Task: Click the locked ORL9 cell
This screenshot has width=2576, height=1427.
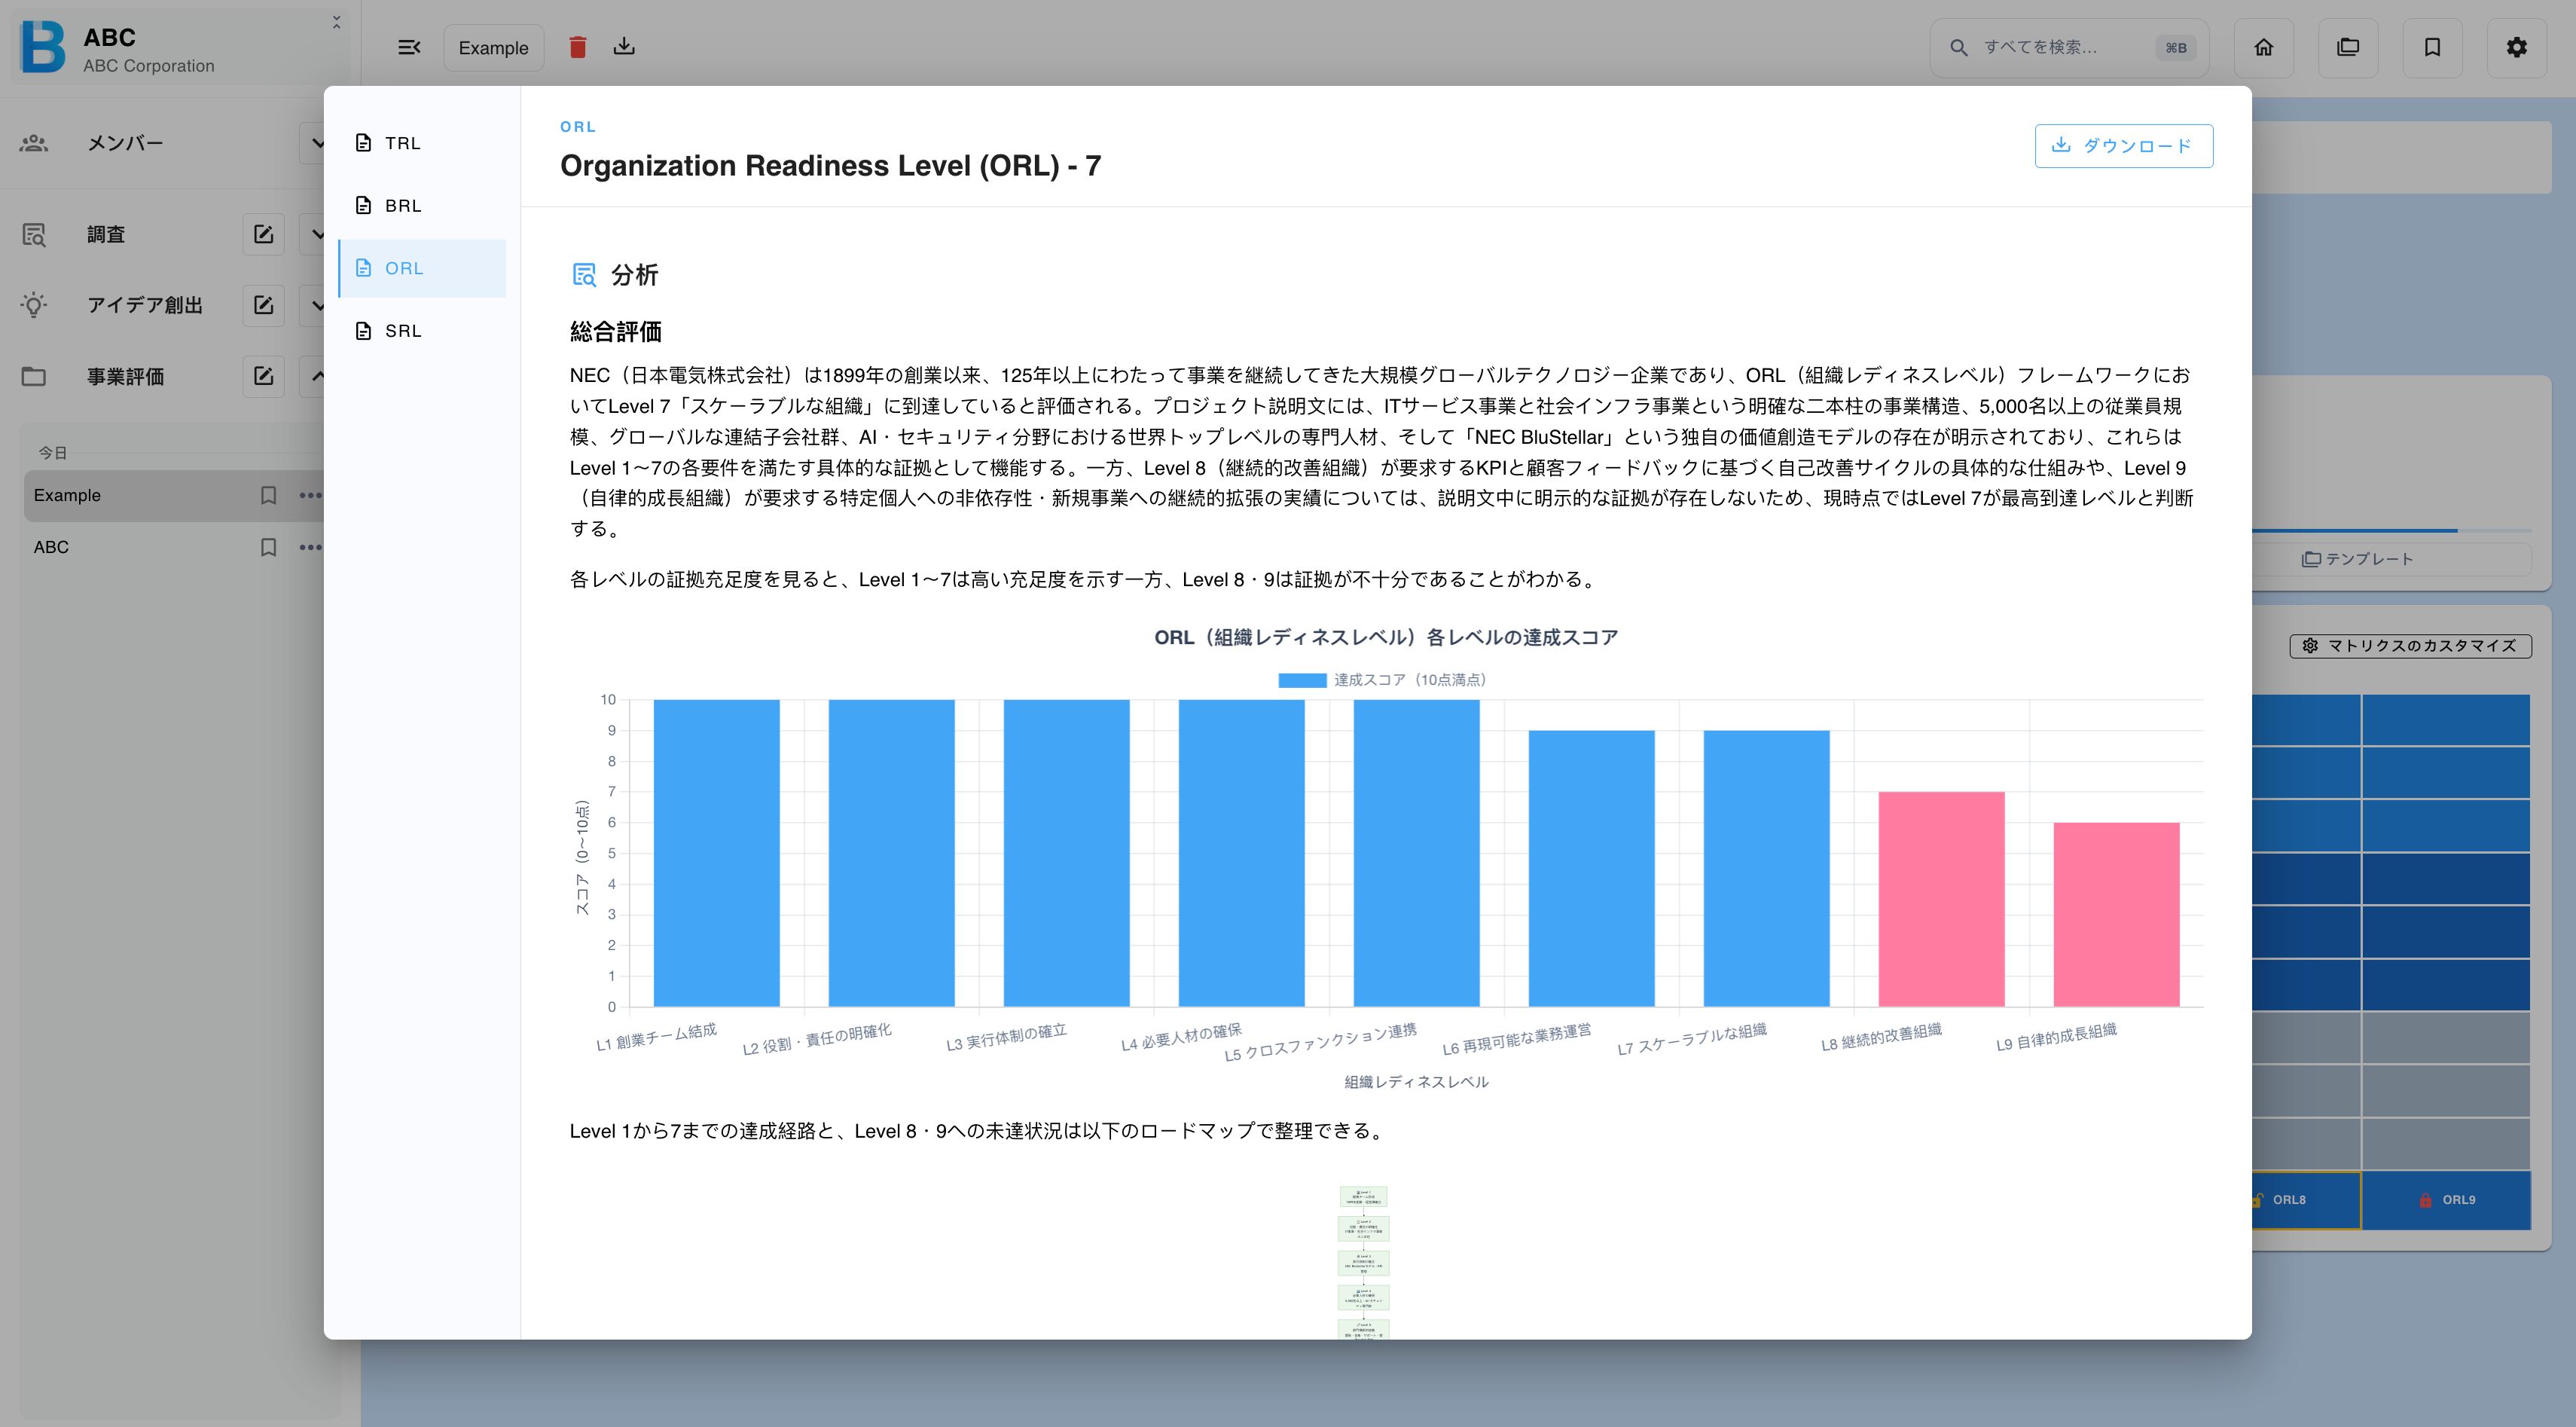Action: (2446, 1199)
